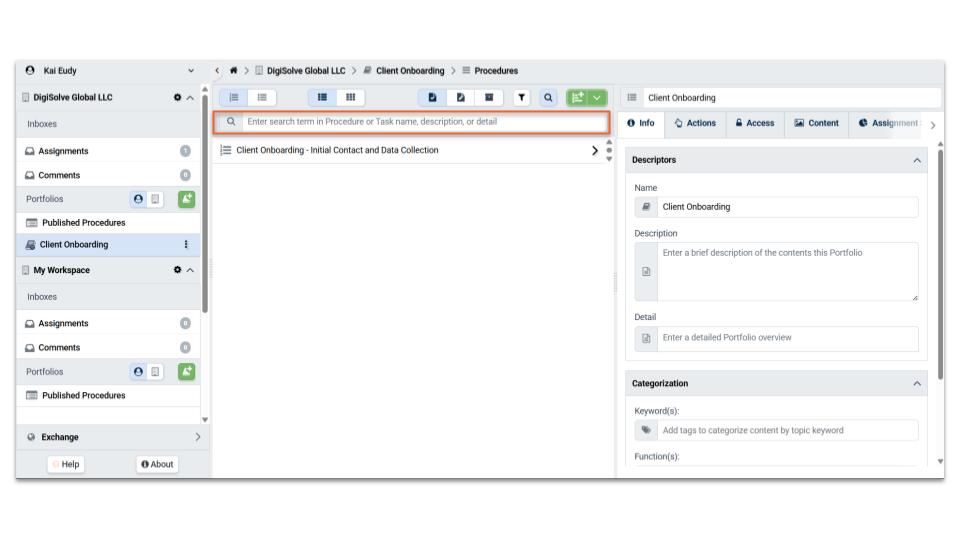Open Published Procedures under DigiSolve Global LLC
960x540 pixels.
pos(108,223)
